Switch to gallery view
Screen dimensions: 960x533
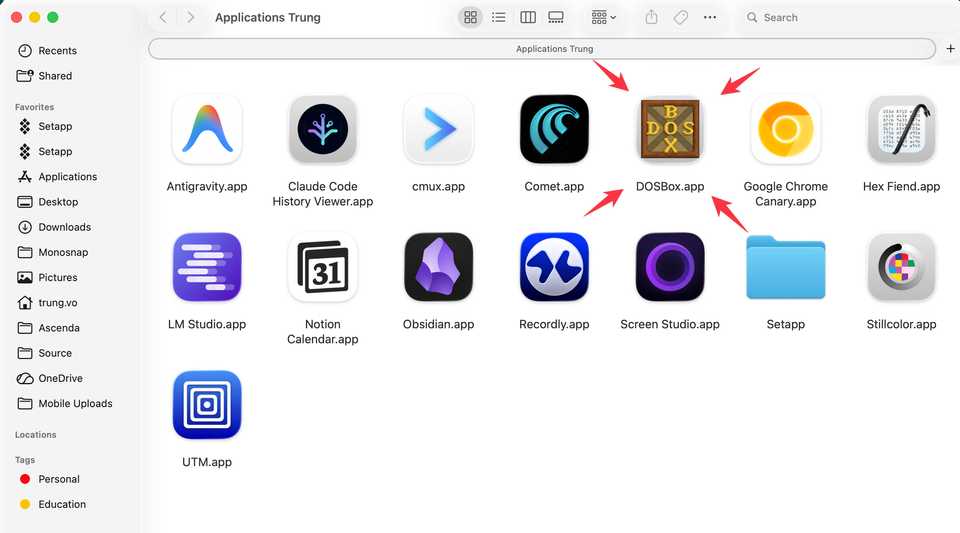tap(556, 17)
